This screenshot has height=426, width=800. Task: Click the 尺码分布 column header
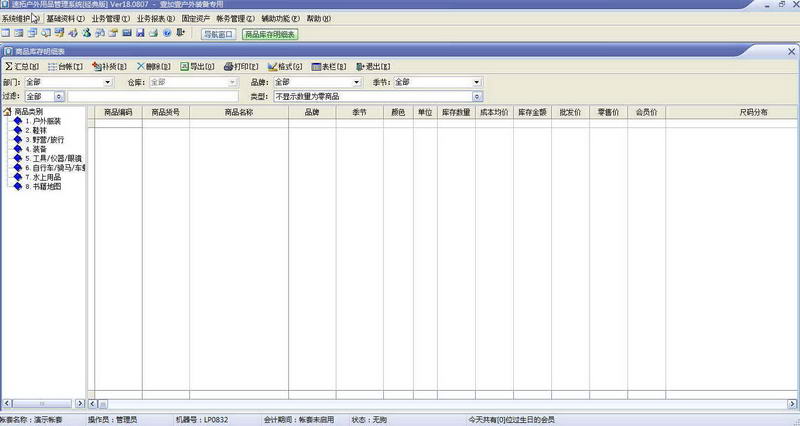754,112
